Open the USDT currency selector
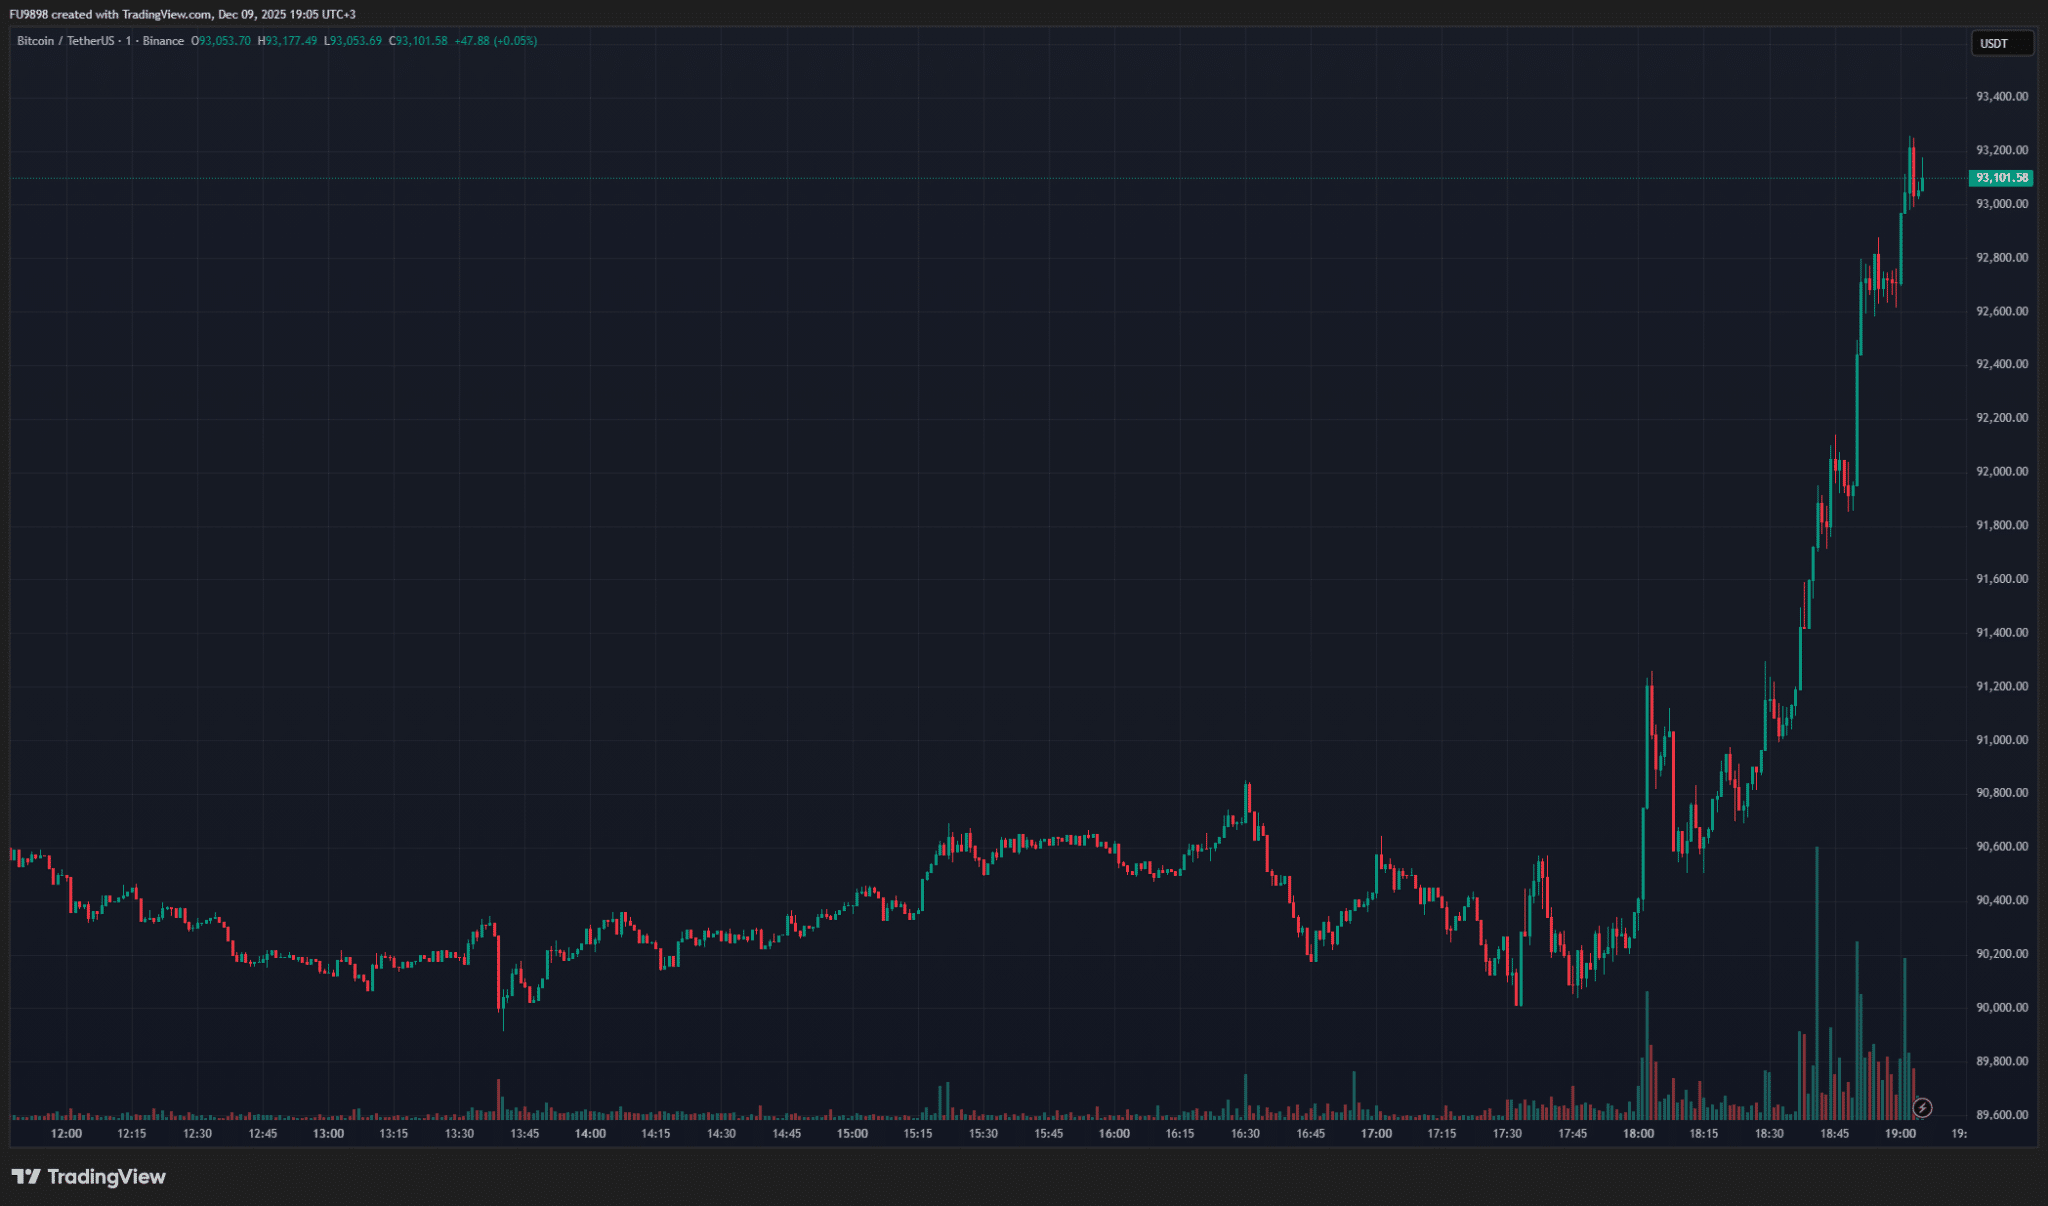The height and width of the screenshot is (1206, 2048). pyautogui.click(x=2001, y=43)
